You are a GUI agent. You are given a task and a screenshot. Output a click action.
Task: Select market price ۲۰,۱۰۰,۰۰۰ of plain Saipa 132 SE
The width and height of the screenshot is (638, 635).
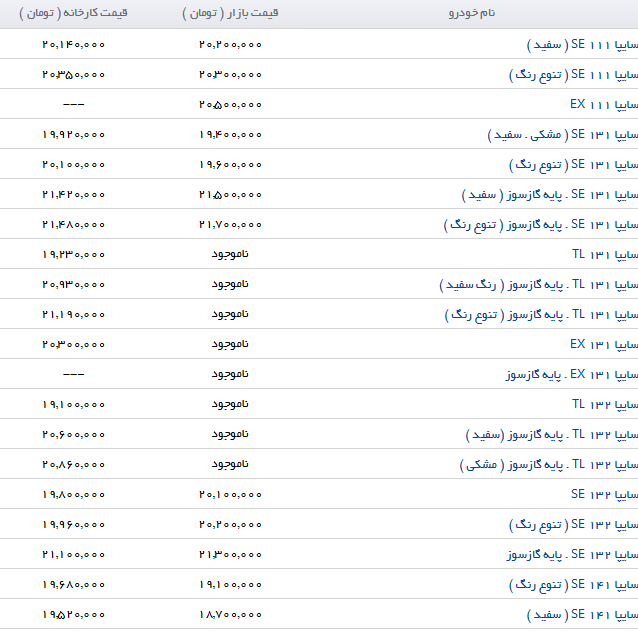pyautogui.click(x=230, y=494)
